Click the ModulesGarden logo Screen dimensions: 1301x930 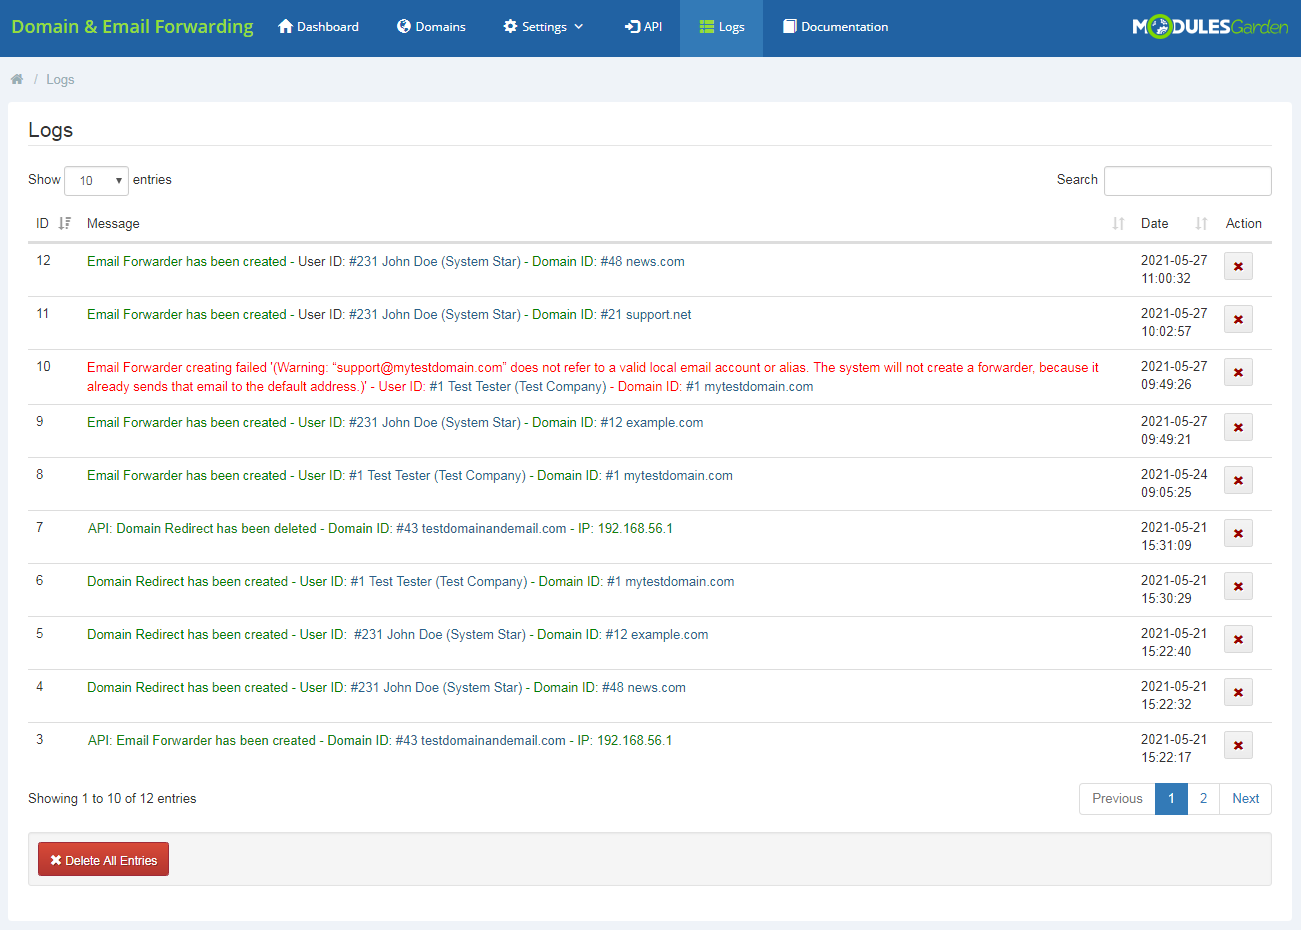[1209, 27]
